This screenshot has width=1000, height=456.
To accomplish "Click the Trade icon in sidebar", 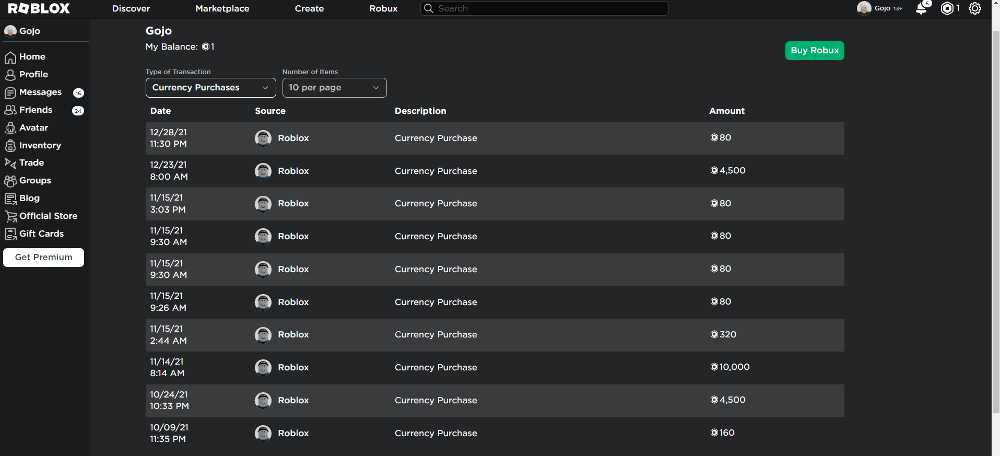I will [10, 163].
